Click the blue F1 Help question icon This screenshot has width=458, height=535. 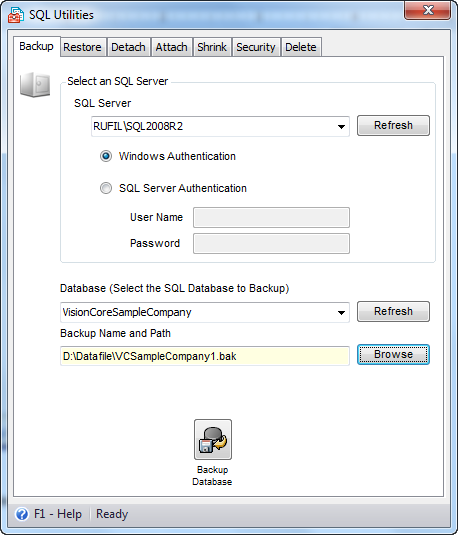22,514
